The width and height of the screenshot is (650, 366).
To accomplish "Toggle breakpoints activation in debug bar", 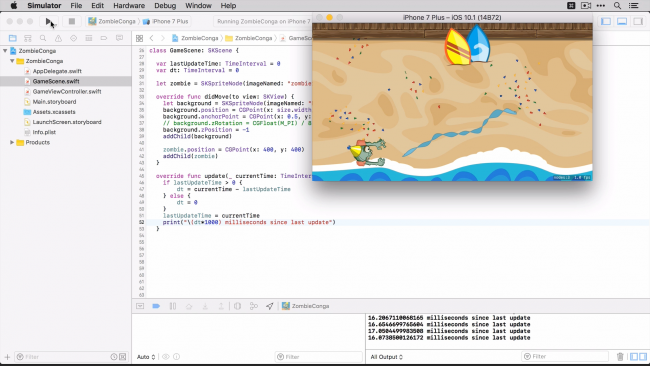I will pyautogui.click(x=156, y=306).
